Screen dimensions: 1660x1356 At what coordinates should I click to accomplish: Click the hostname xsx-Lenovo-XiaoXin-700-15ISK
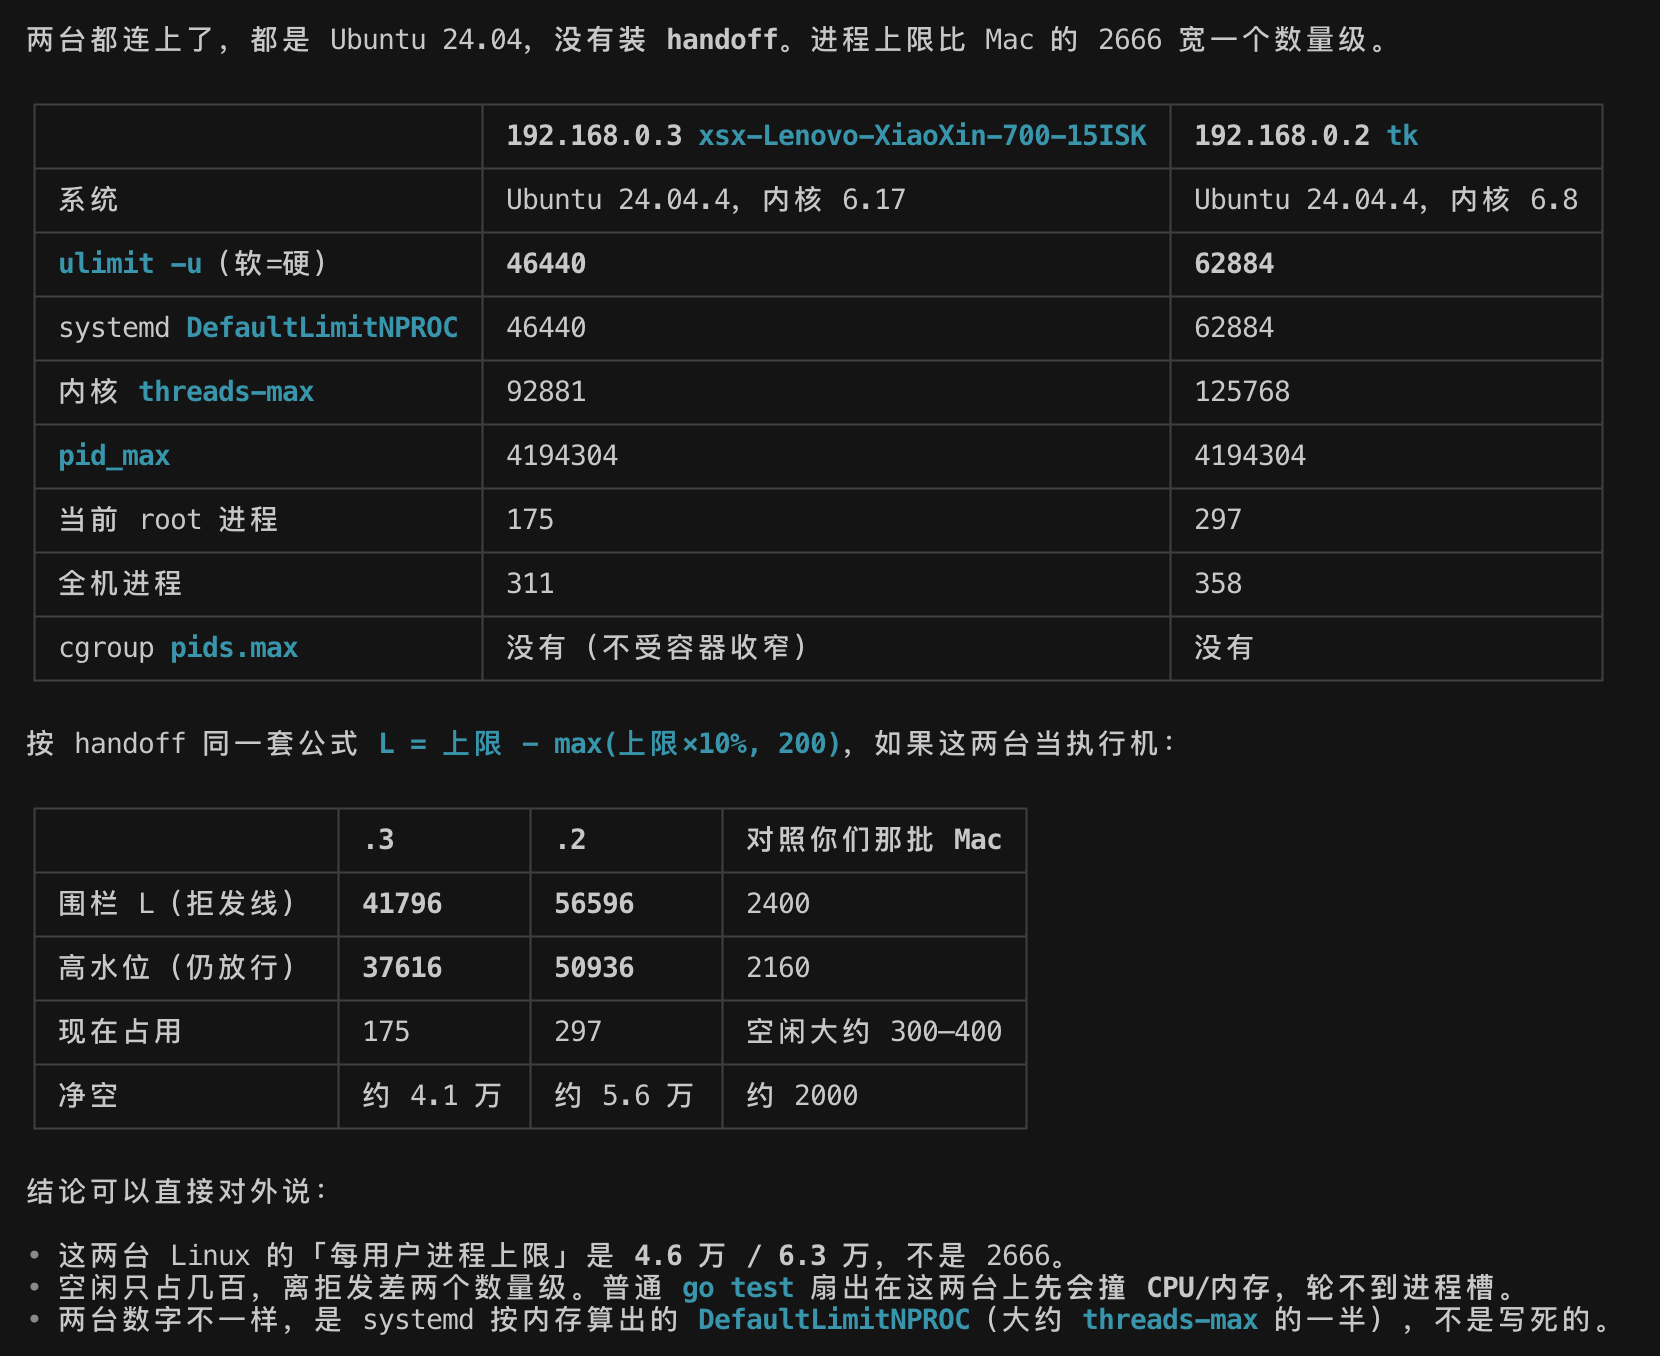pos(922,136)
